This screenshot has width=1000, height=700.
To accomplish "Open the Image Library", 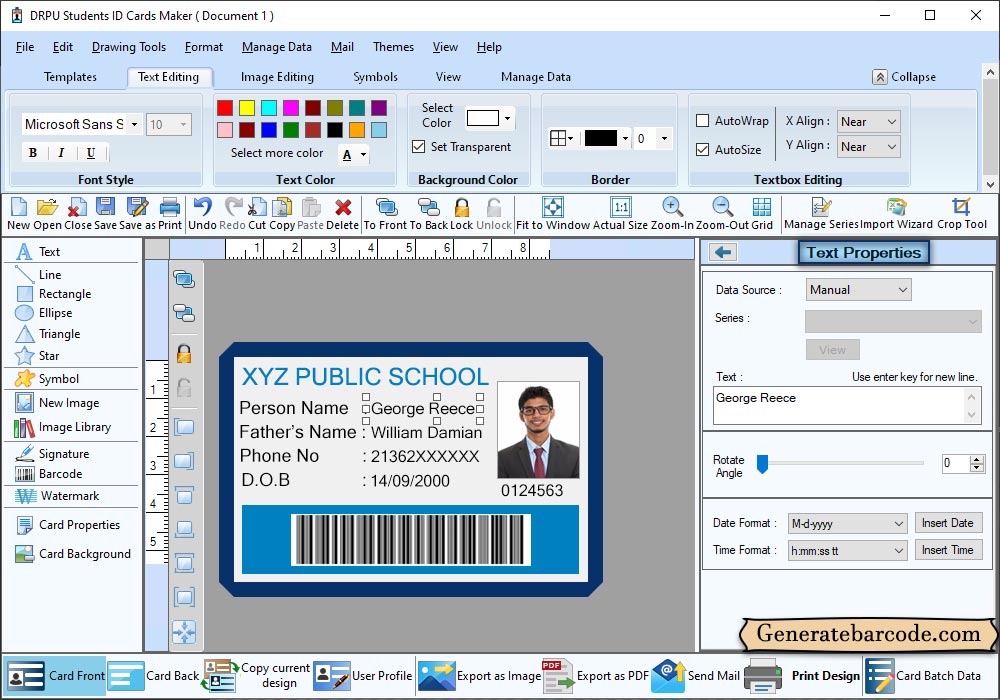I will click(x=62, y=427).
